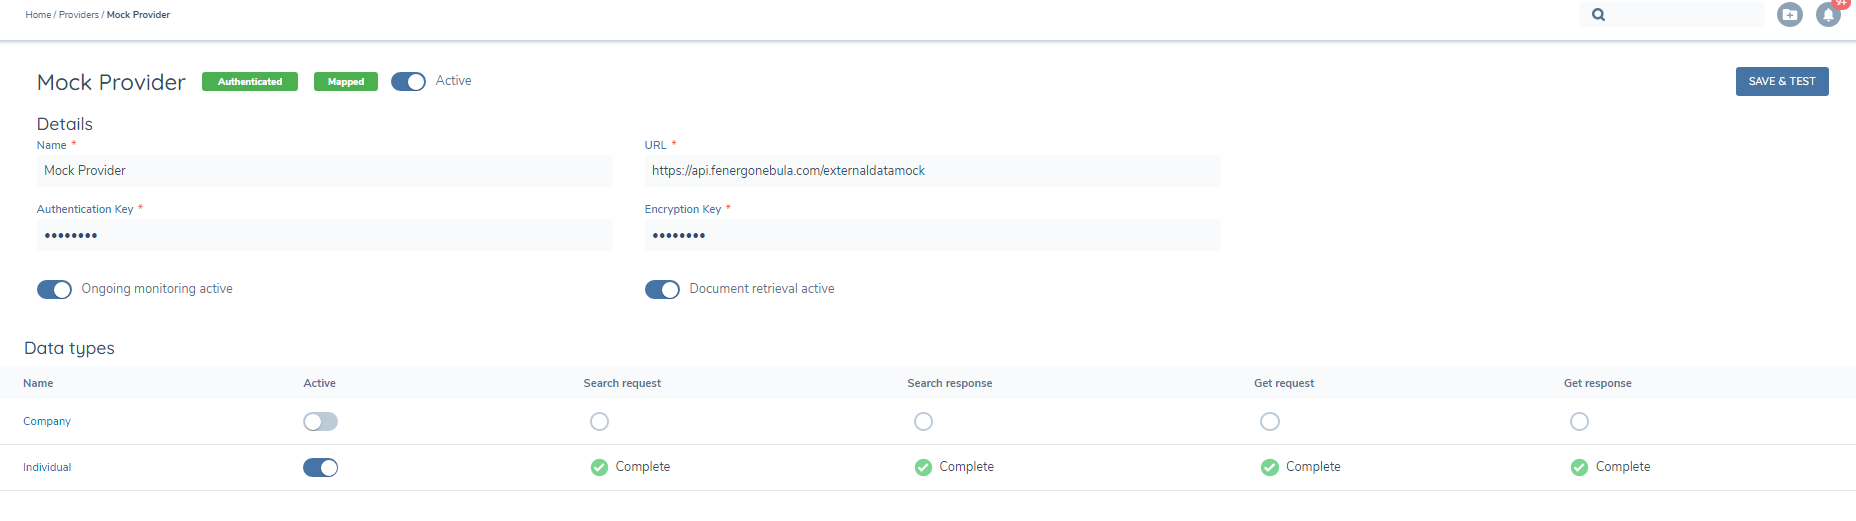The width and height of the screenshot is (1856, 521).
Task: Open the add folder icon button
Action: point(1789,15)
